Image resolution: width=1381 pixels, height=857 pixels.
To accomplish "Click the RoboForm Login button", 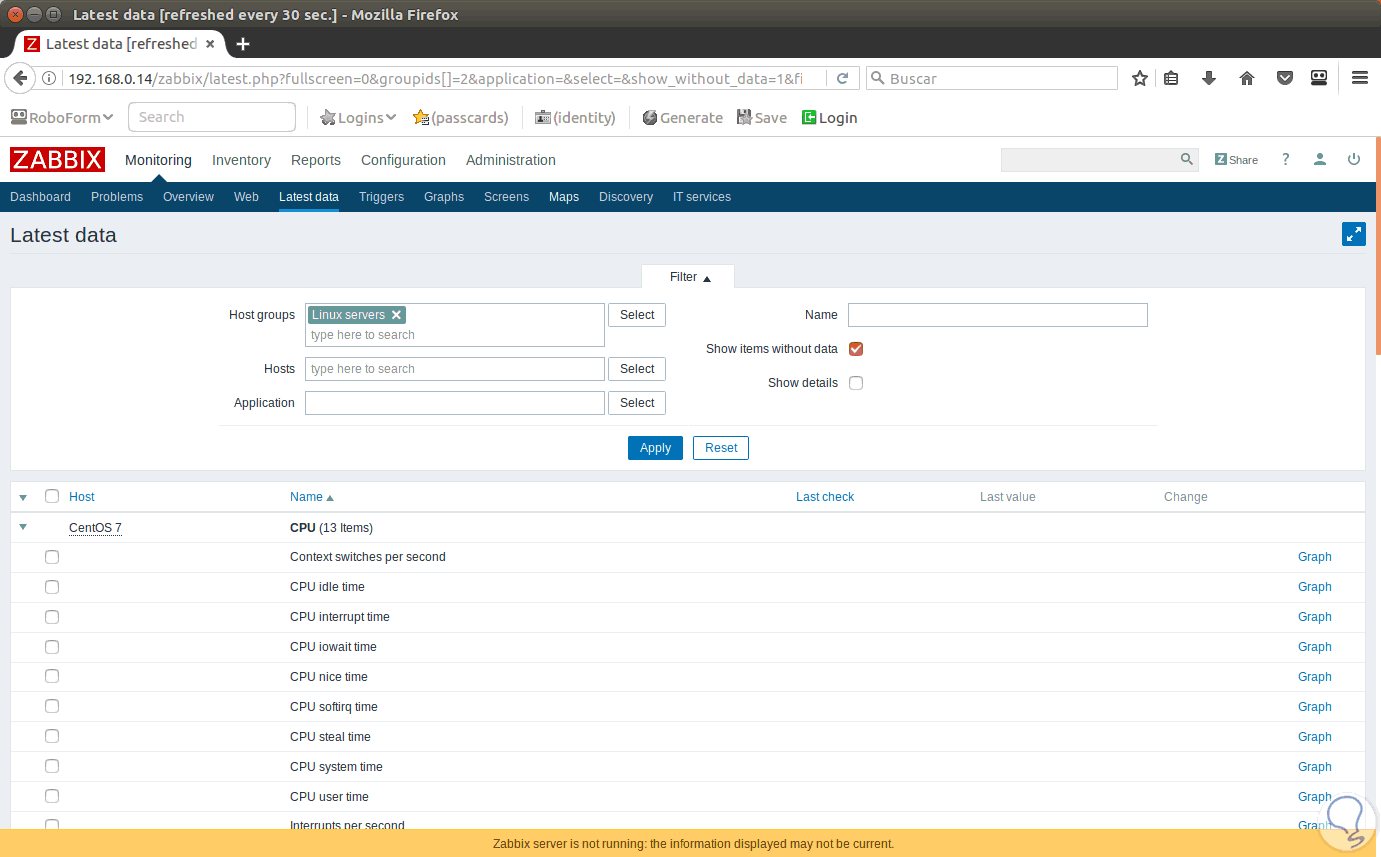I will click(x=829, y=118).
